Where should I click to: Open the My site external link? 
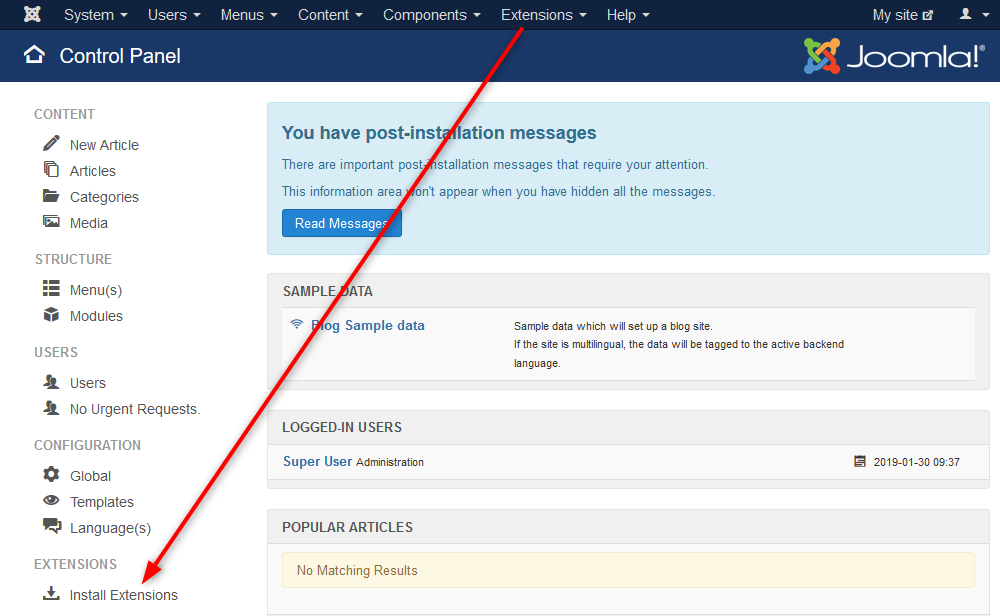[x=902, y=15]
